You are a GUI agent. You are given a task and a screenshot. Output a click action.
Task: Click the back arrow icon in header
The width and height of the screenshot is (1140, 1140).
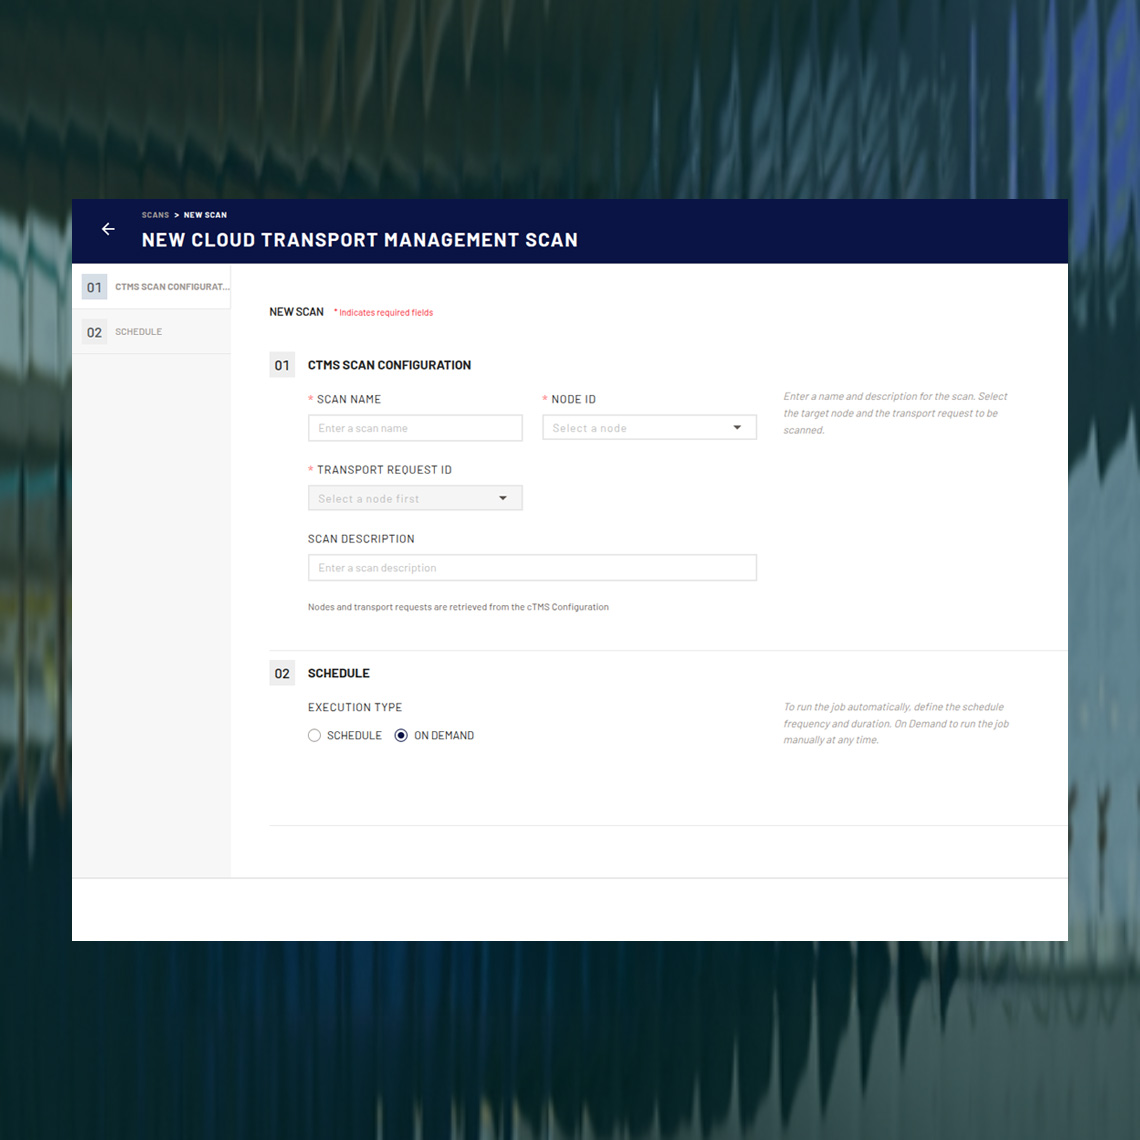pos(108,229)
